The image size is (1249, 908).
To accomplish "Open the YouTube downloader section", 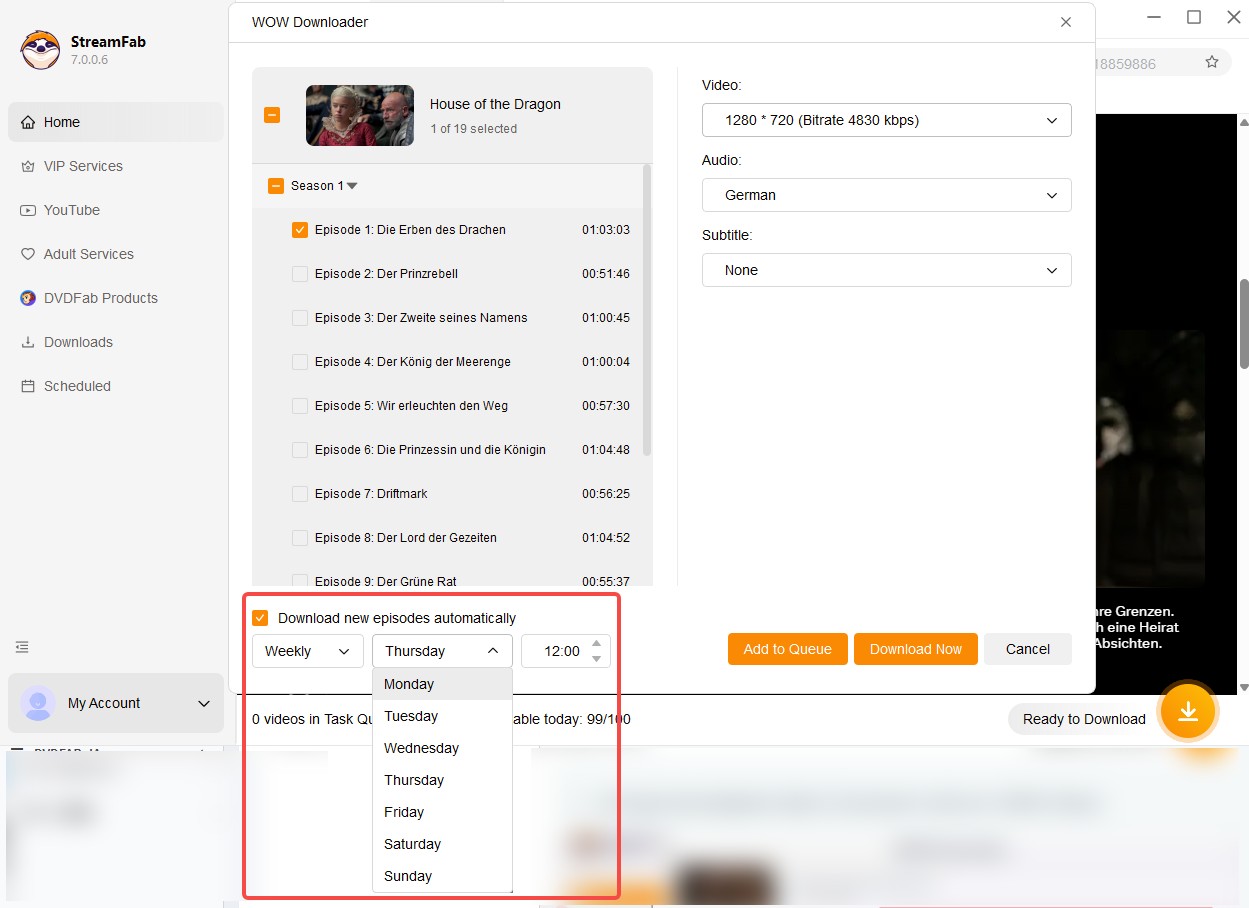I will tap(73, 210).
